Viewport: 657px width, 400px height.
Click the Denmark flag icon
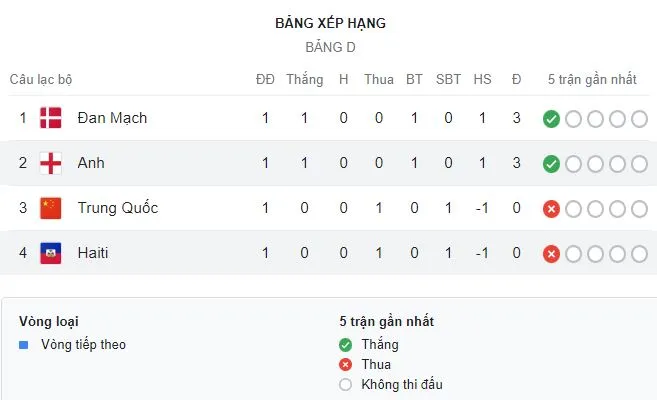[x=50, y=118]
